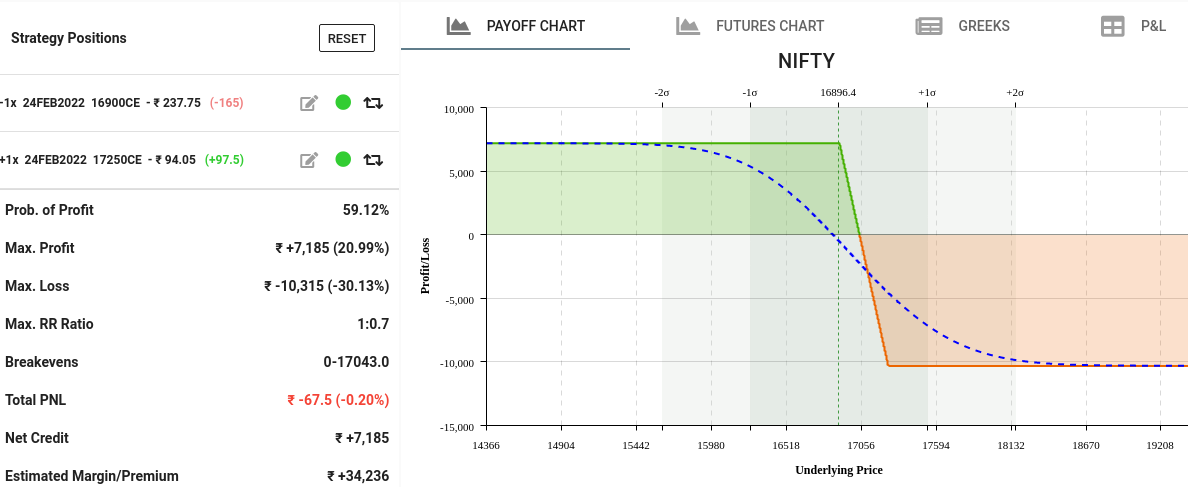Toggle the green dot for 16900CE leg

click(x=343, y=102)
